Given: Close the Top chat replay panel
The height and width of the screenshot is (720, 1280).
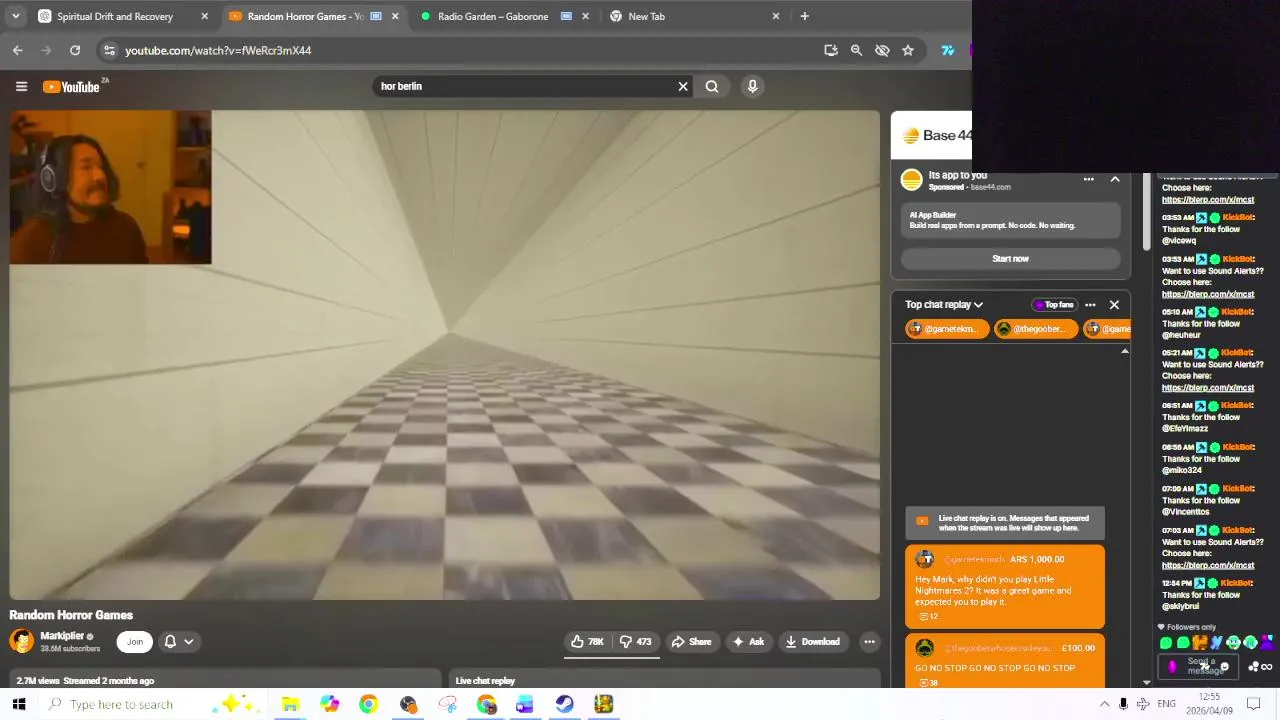Looking at the screenshot, I should tap(1114, 305).
